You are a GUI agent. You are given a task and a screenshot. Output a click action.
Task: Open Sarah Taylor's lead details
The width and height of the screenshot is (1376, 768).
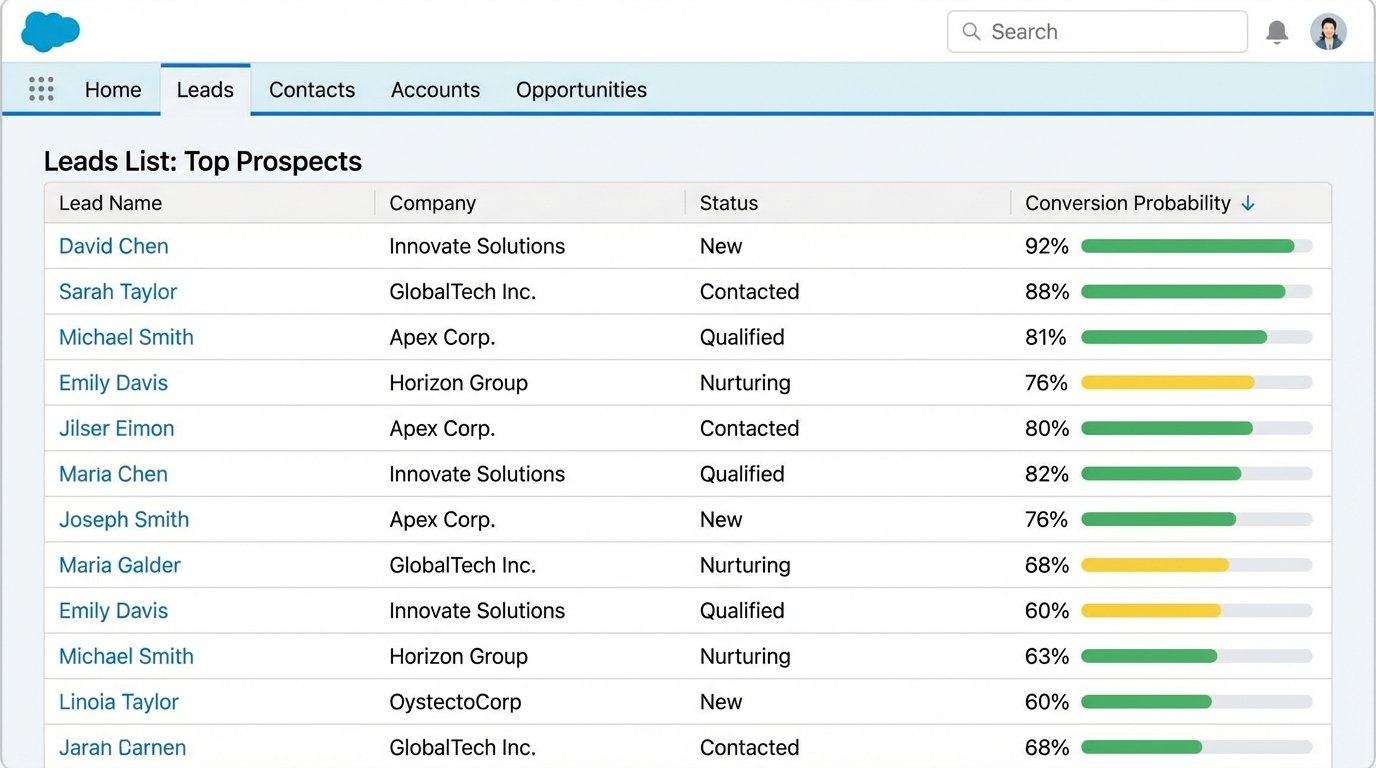[x=117, y=291]
